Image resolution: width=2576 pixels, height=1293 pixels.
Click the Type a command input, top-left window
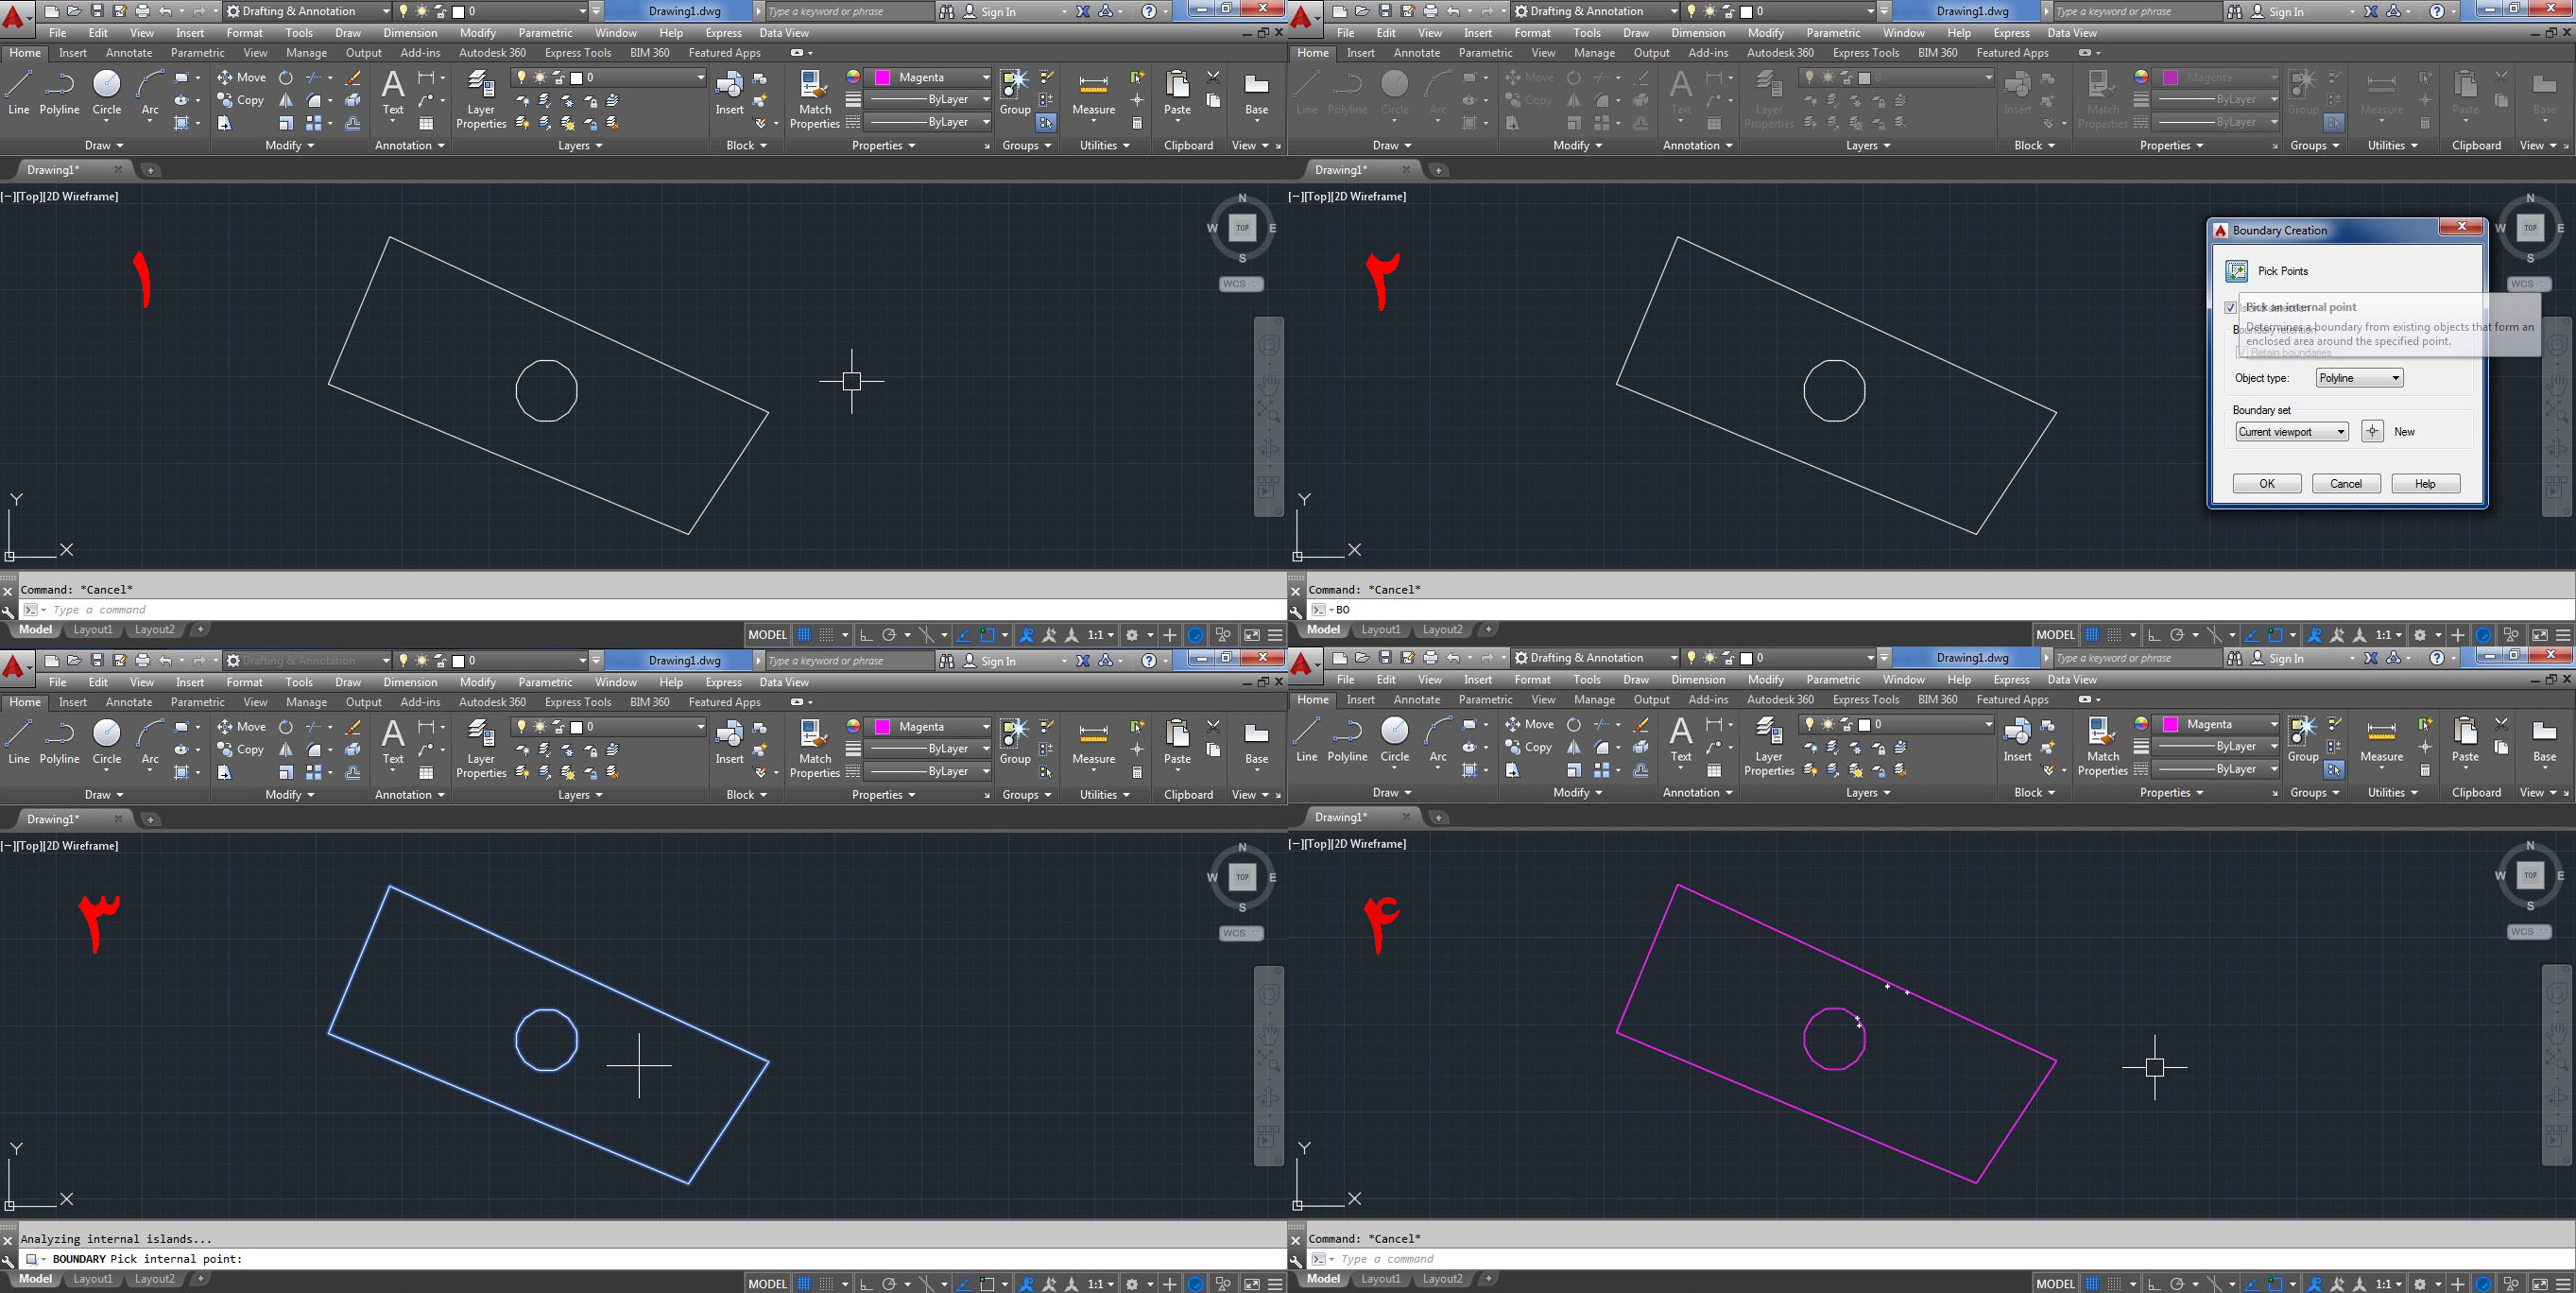[650, 610]
